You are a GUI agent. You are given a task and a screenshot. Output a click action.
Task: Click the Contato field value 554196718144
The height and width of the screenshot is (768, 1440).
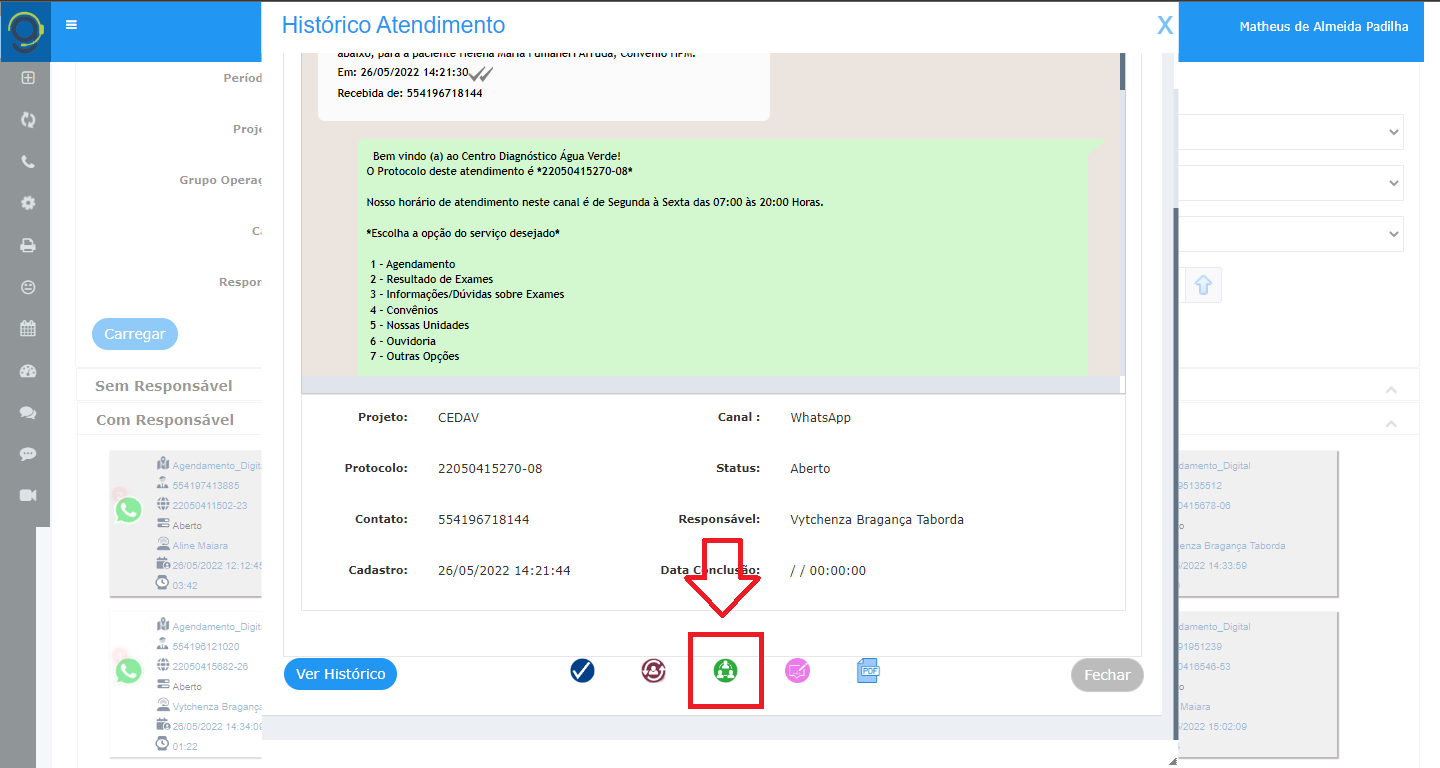[x=484, y=519]
